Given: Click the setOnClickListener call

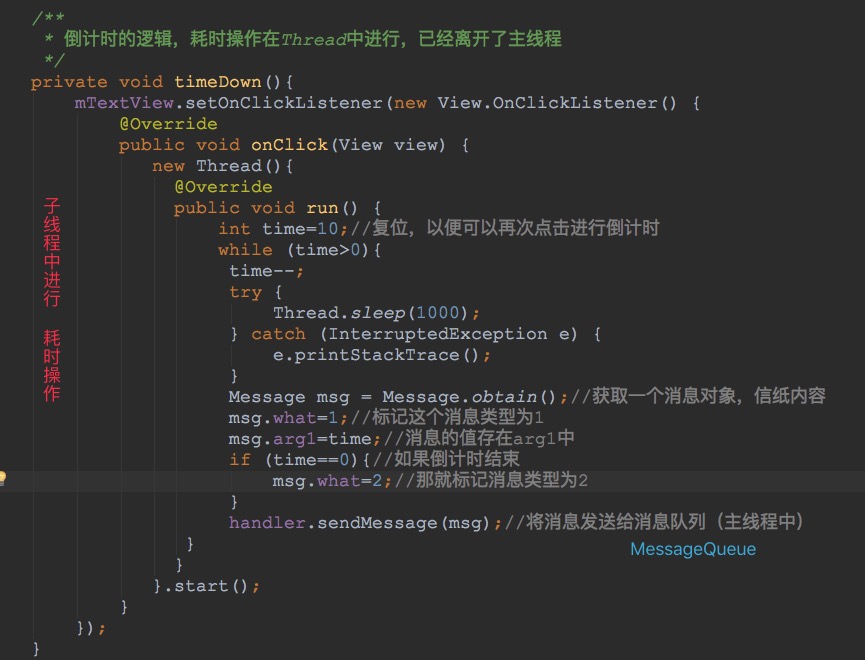Looking at the screenshot, I should pyautogui.click(x=284, y=103).
